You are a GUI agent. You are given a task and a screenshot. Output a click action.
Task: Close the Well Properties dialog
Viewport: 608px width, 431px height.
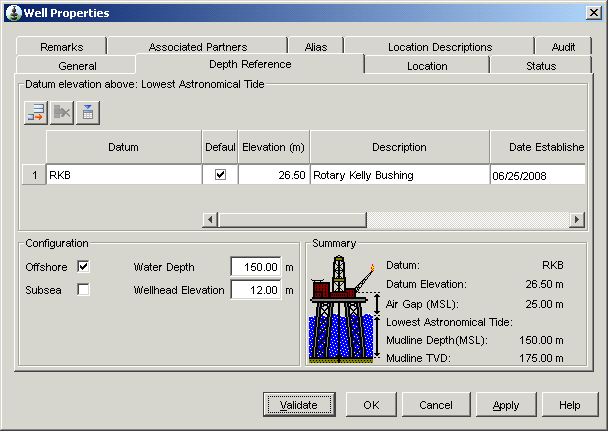point(594,13)
